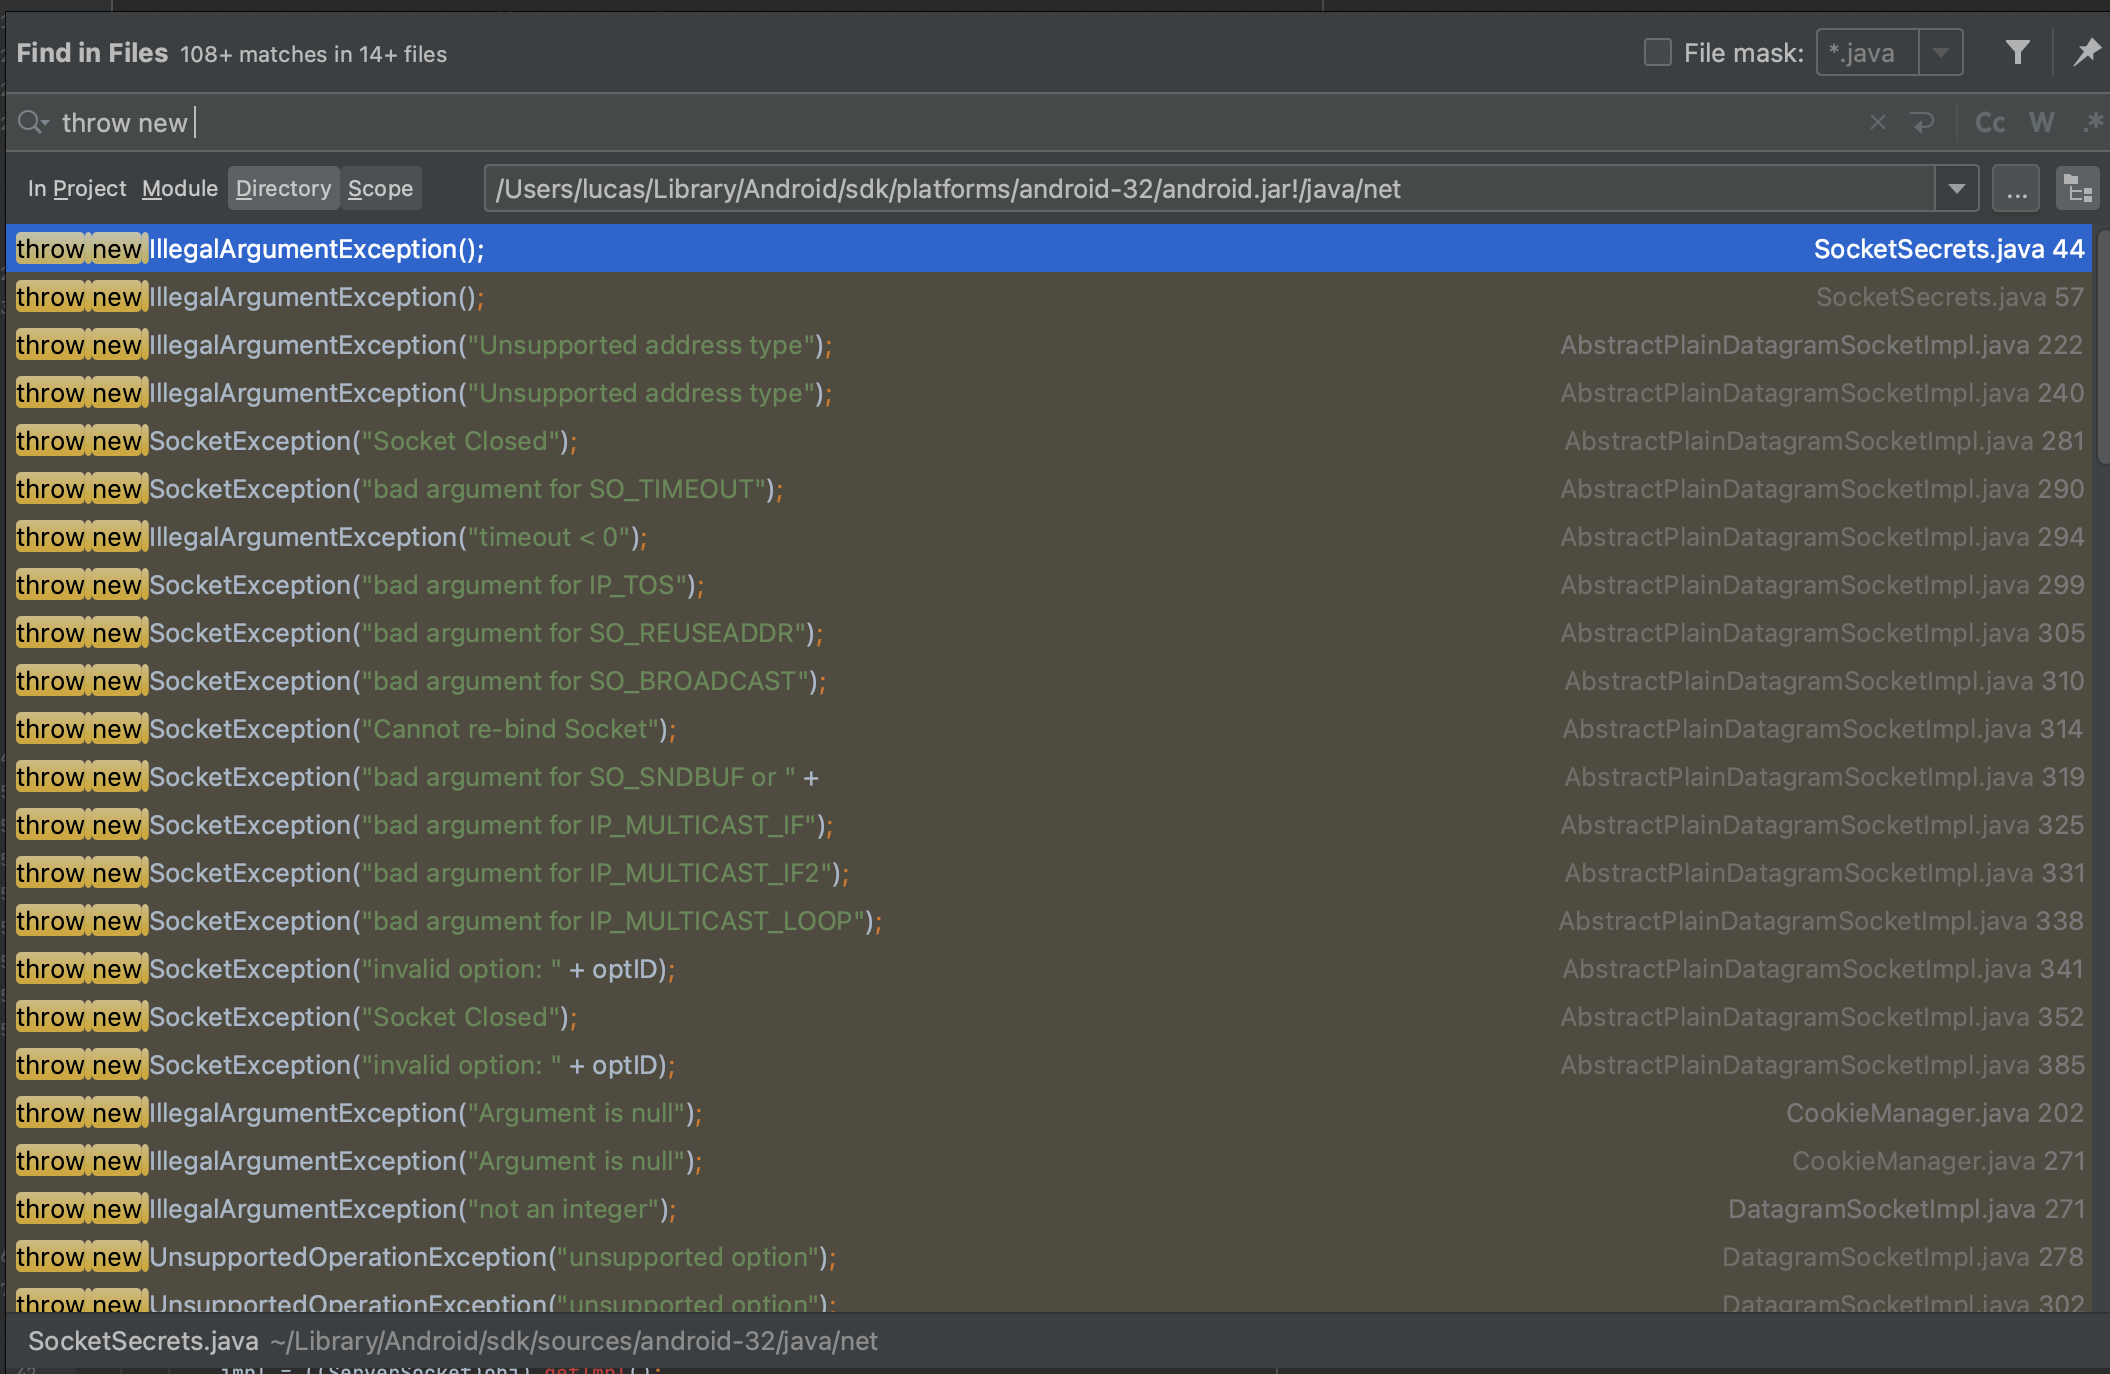This screenshot has height=1374, width=2110.
Task: Enable Regex search option icon
Action: click(2092, 123)
